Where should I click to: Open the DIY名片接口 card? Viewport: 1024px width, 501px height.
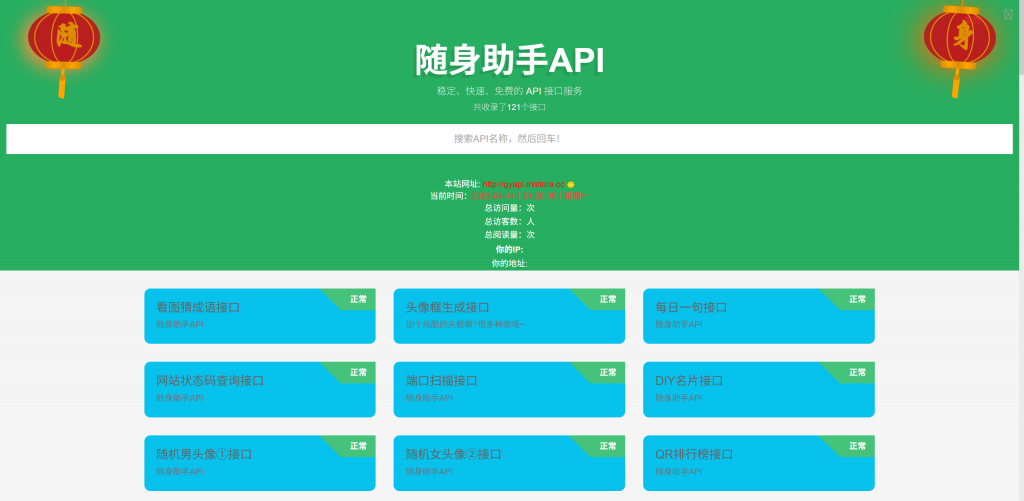[x=759, y=389]
